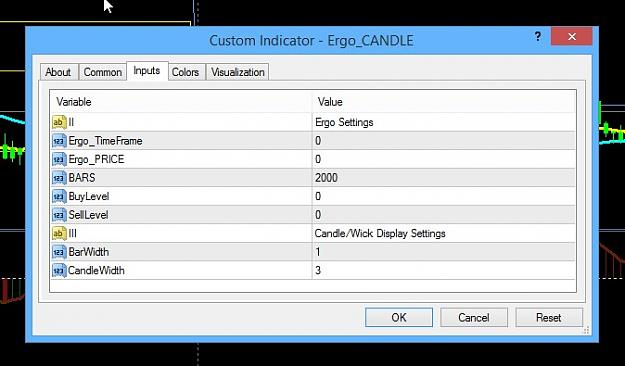Select the Inputs tab

tap(147, 71)
